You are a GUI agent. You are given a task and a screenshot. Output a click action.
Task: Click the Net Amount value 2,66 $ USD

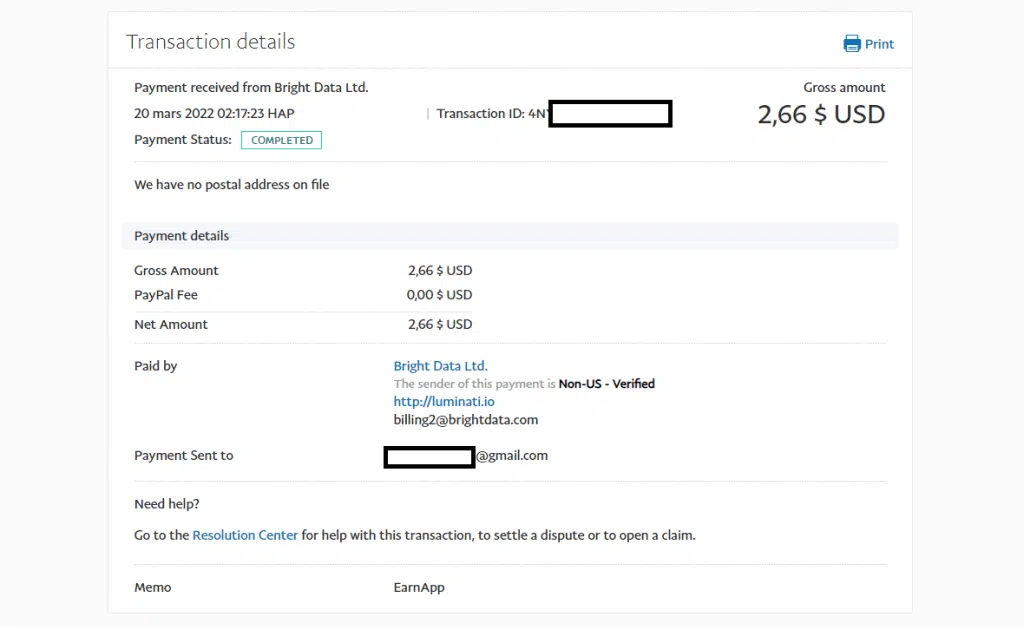pos(440,324)
